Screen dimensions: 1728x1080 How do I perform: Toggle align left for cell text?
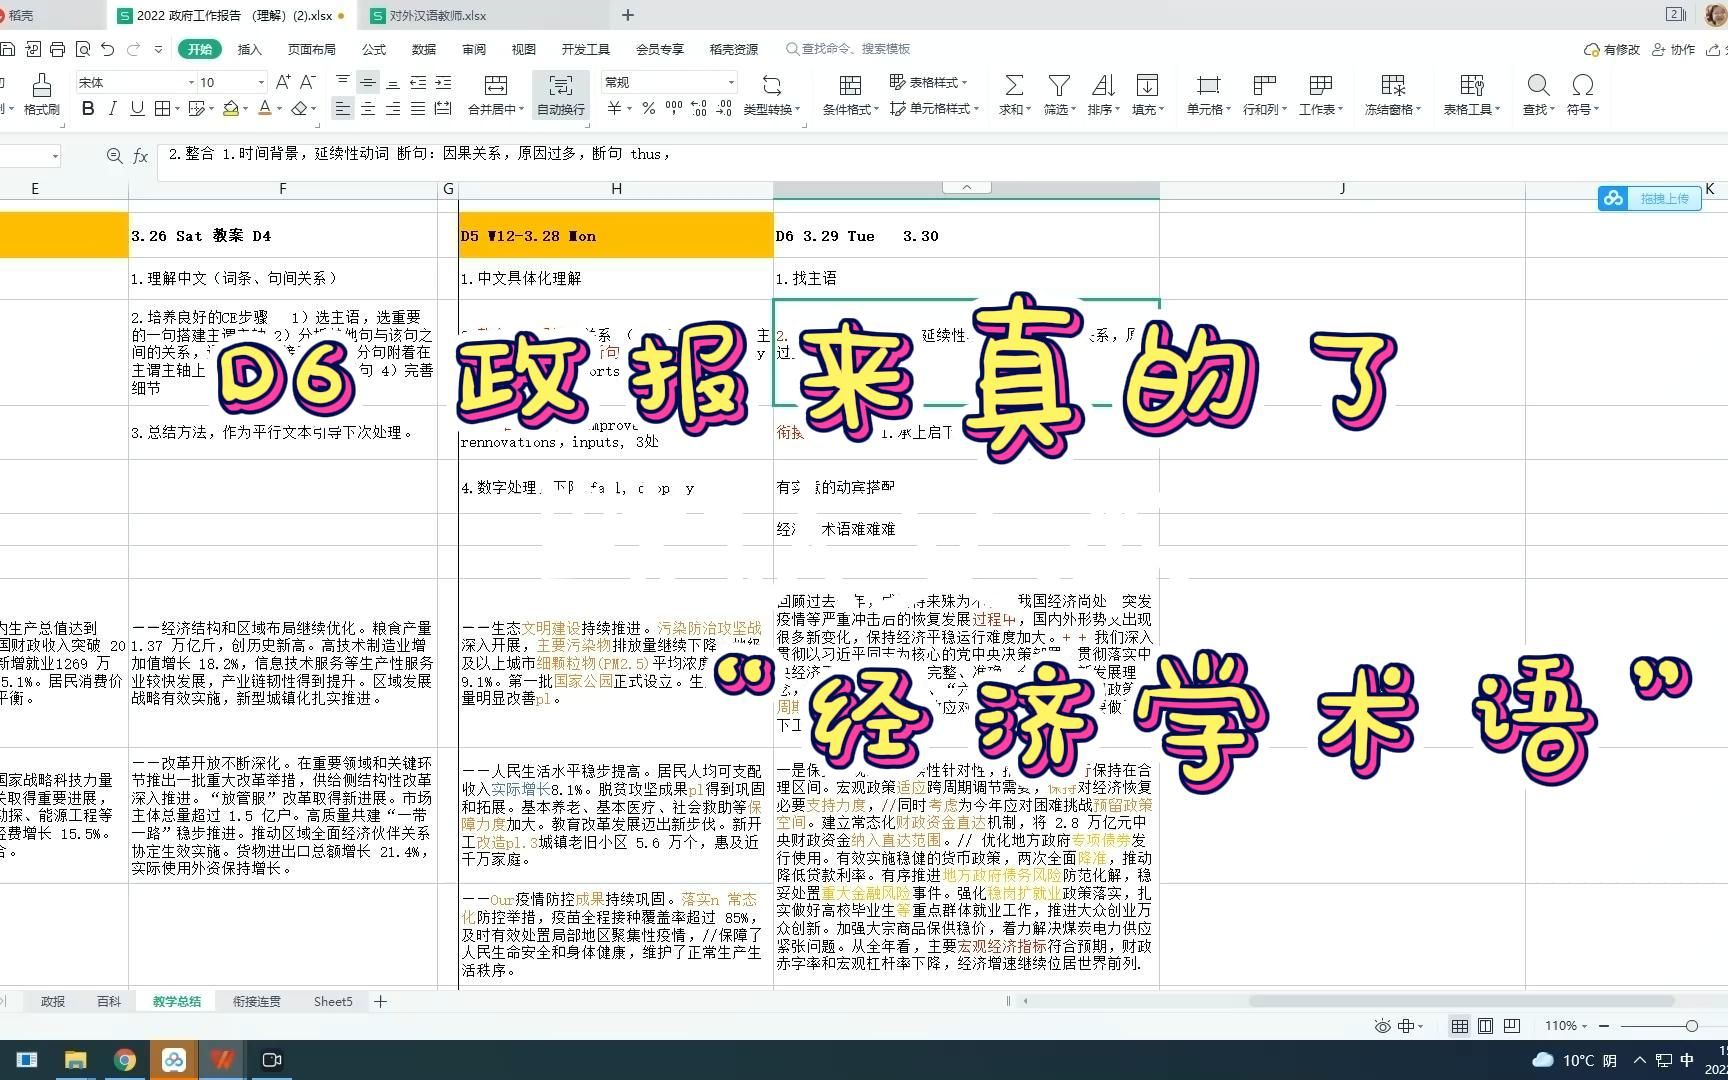342,108
